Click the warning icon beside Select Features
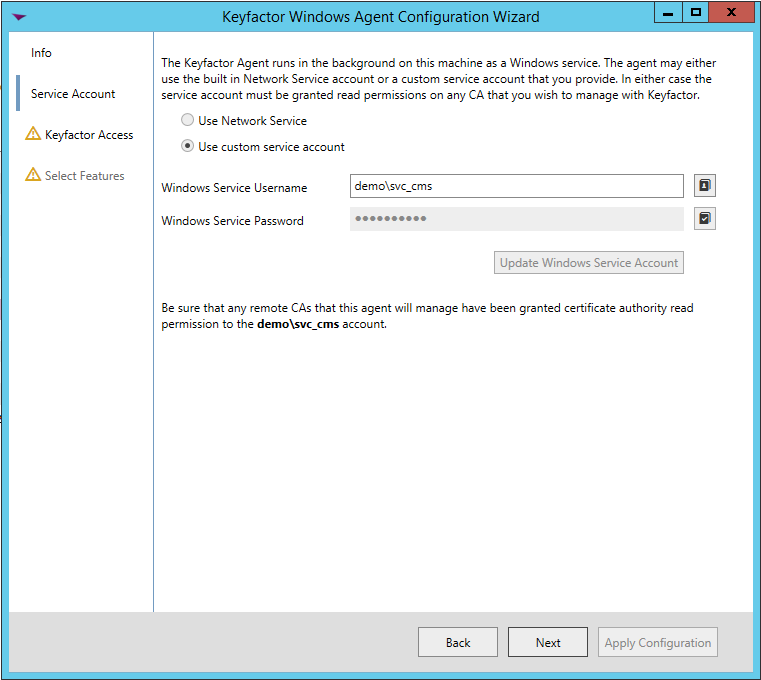 click(33, 174)
